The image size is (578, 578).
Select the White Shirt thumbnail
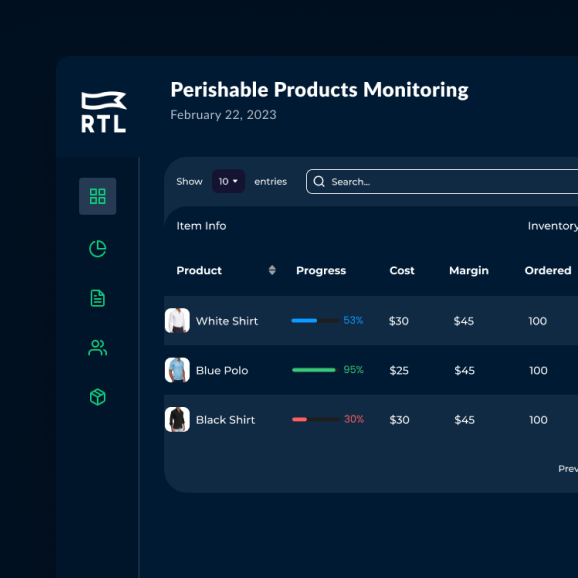(x=177, y=320)
